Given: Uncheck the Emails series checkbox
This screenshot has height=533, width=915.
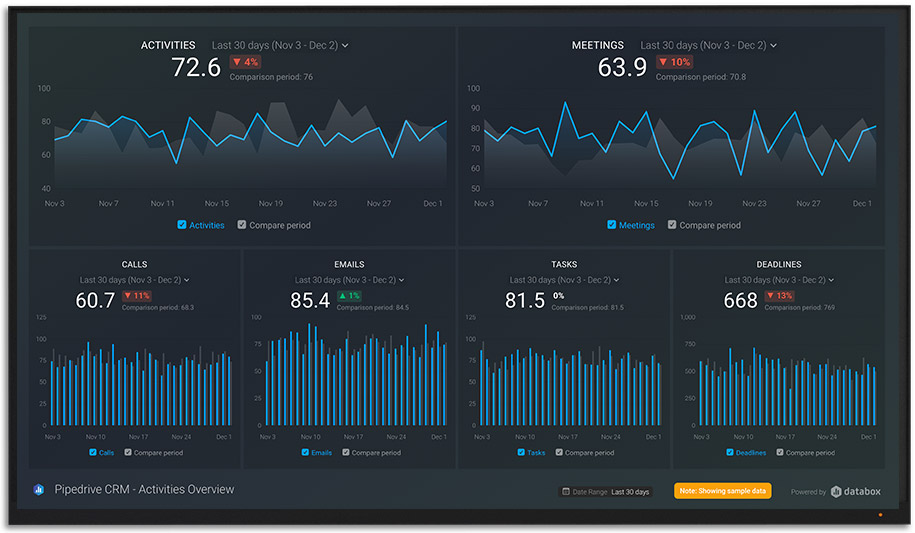Looking at the screenshot, I should coord(305,452).
